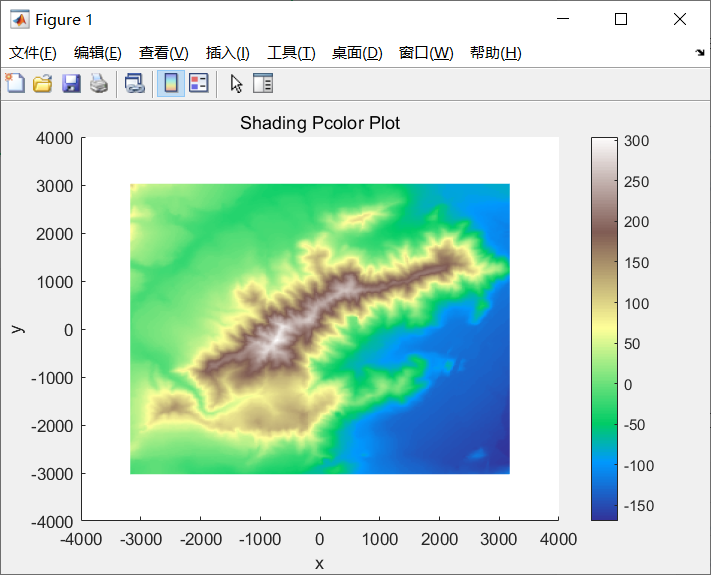Screen dimensions: 711x575
Task: Click the MATLAB logo in title bar
Action: coord(19,19)
